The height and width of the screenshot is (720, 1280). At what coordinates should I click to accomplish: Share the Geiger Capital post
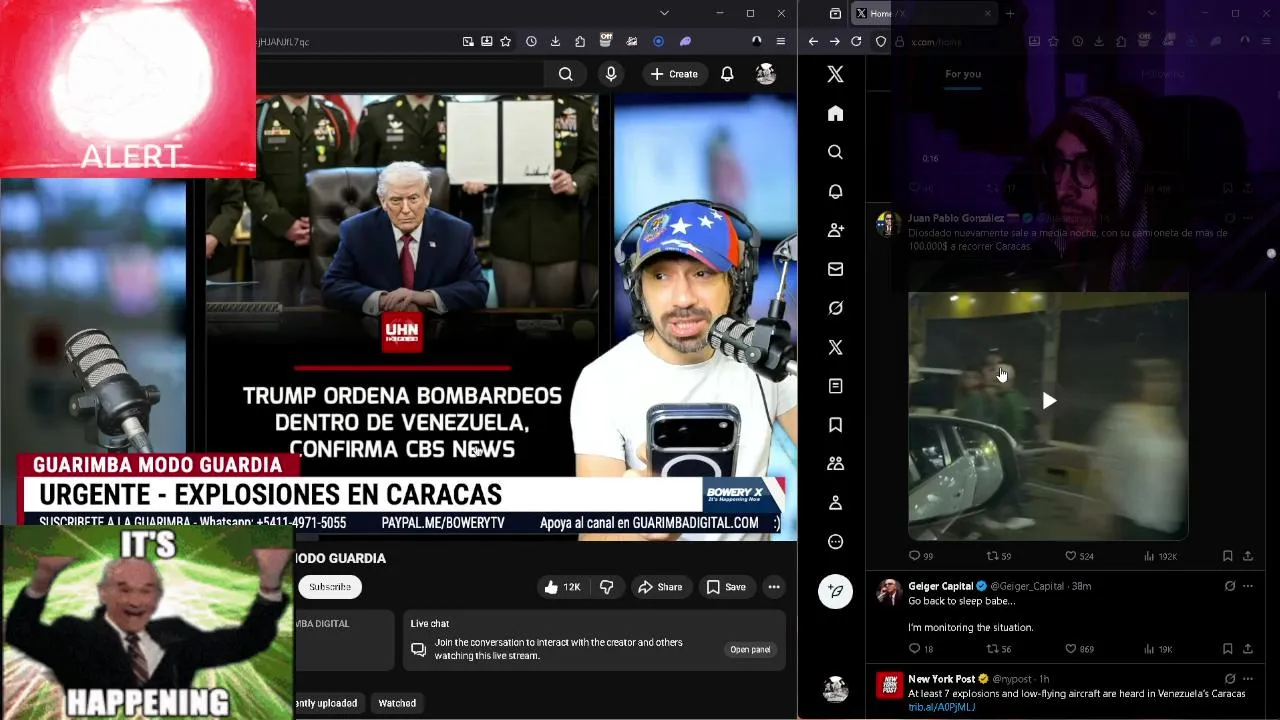click(1248, 649)
